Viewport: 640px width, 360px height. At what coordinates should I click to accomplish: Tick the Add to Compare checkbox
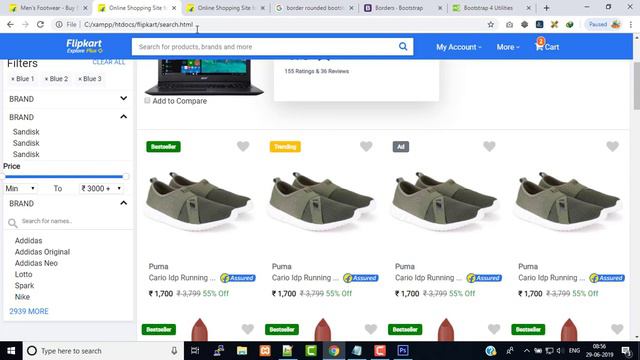coord(147,100)
